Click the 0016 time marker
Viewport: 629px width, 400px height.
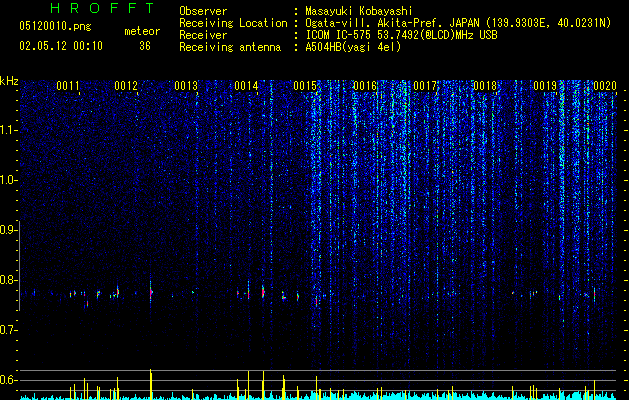click(365, 86)
